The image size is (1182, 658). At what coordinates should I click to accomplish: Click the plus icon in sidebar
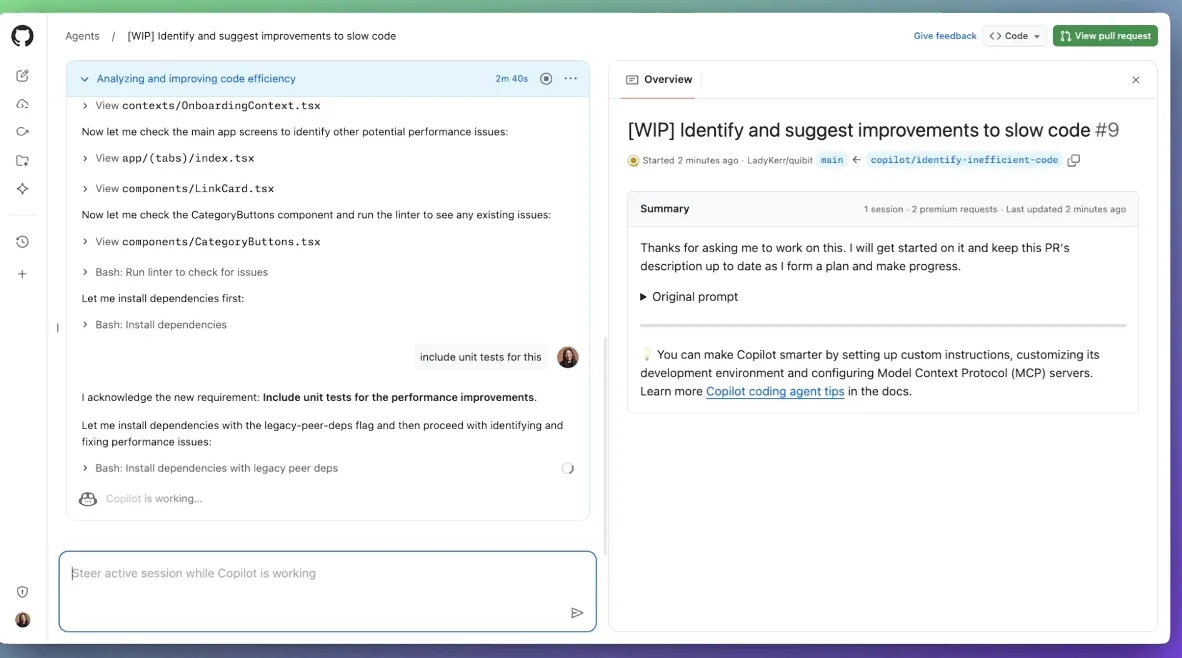click(22, 274)
